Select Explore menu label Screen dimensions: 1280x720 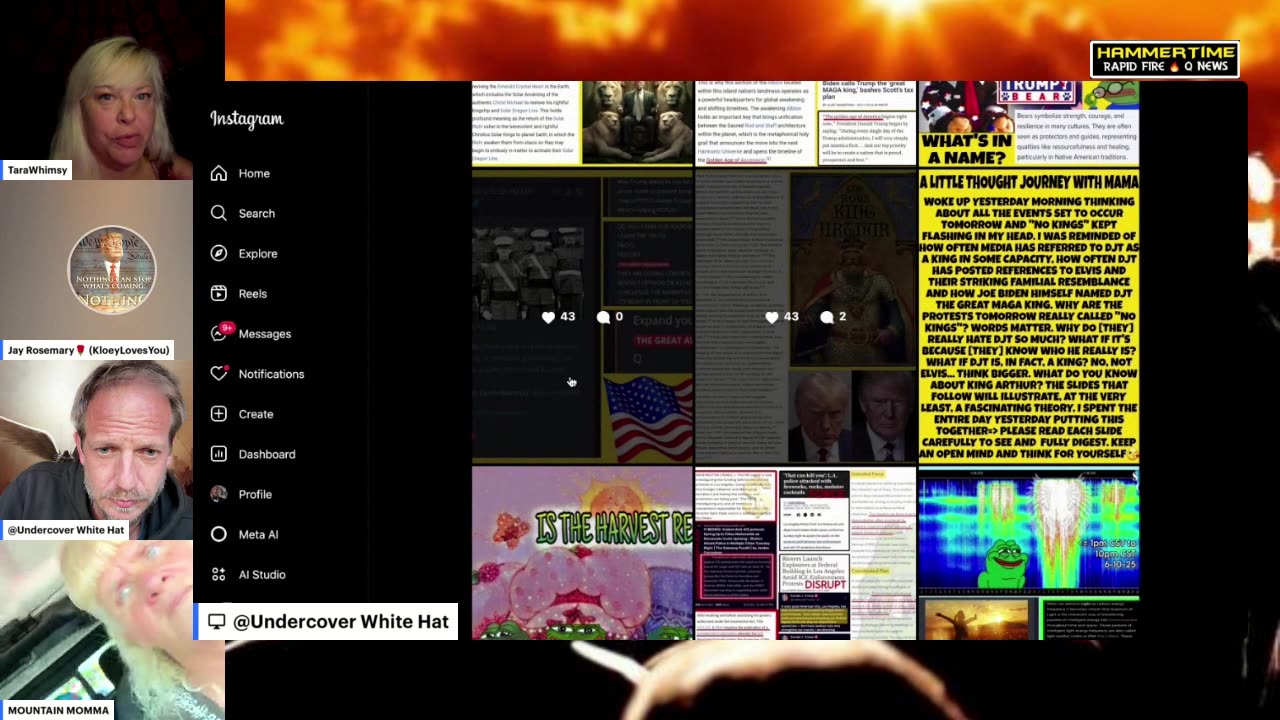pyautogui.click(x=258, y=253)
